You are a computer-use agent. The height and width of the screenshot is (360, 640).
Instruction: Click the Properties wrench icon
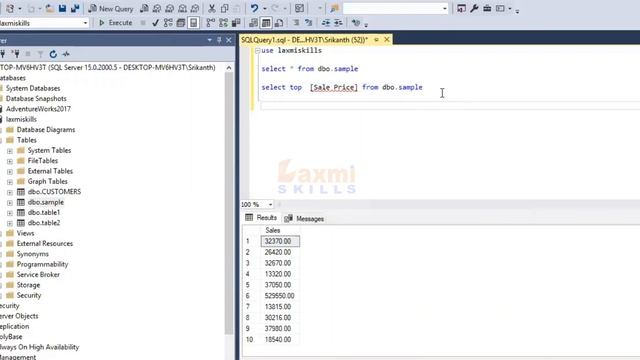click(474, 8)
